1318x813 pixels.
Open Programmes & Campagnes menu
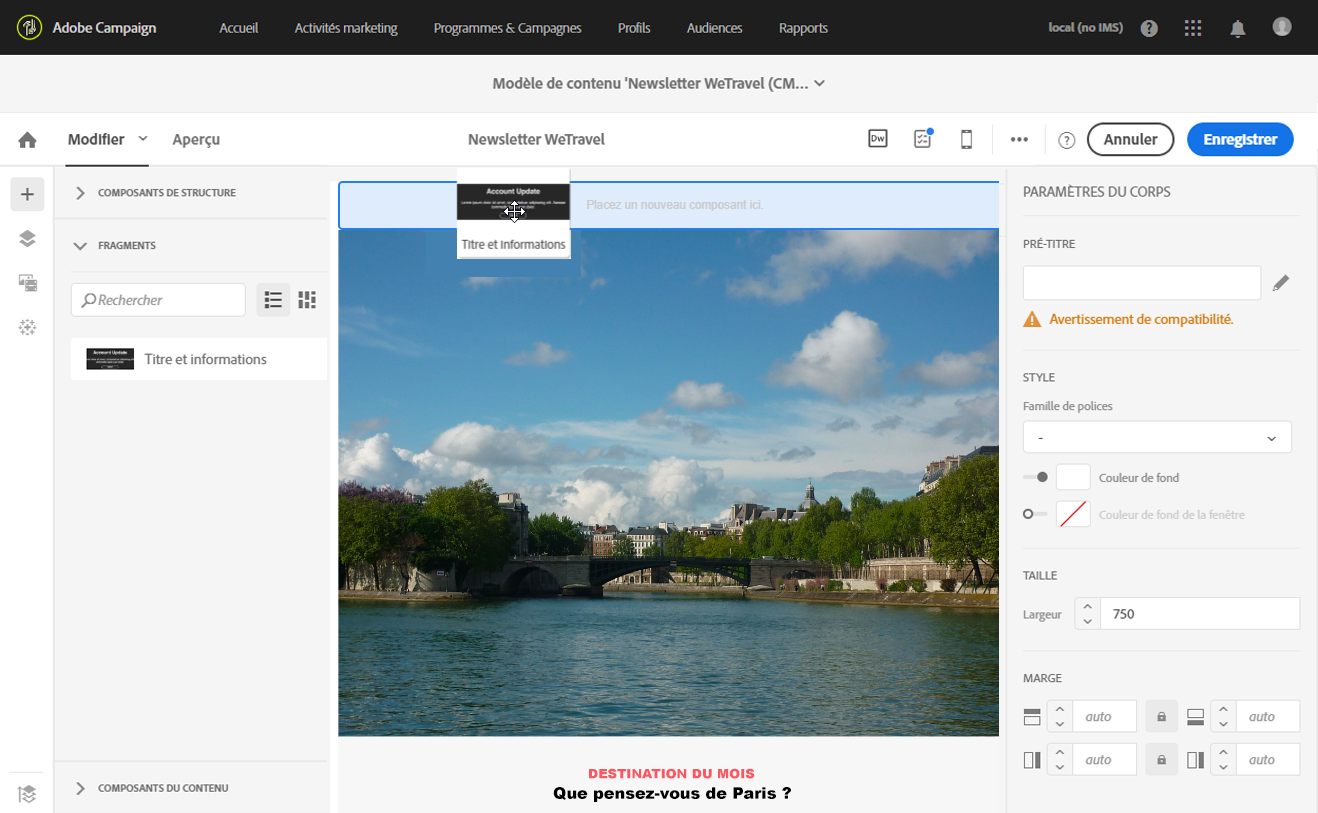click(507, 28)
